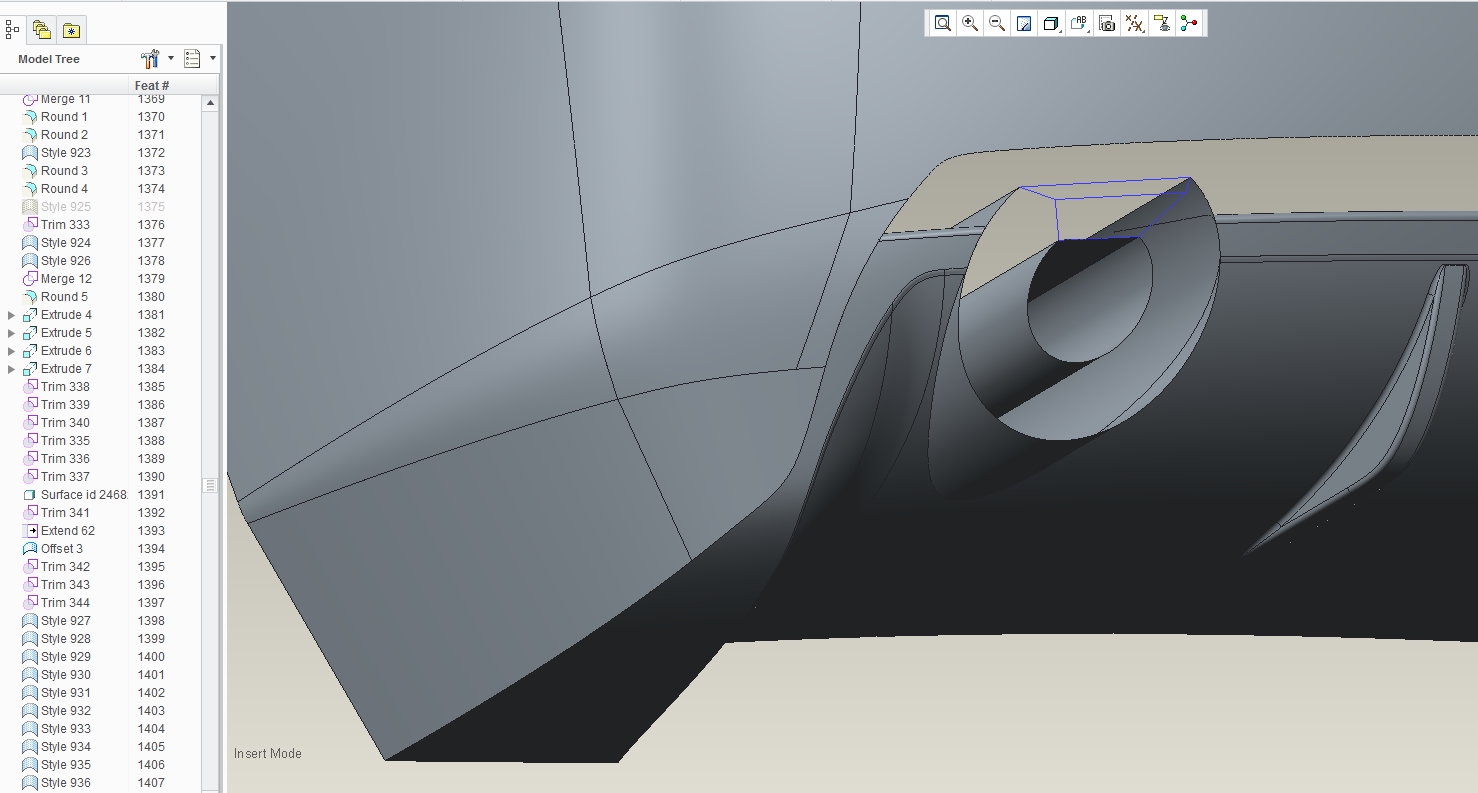Click the Zoom Out magnifier icon
The height and width of the screenshot is (793, 1478).
pyautogui.click(x=997, y=23)
